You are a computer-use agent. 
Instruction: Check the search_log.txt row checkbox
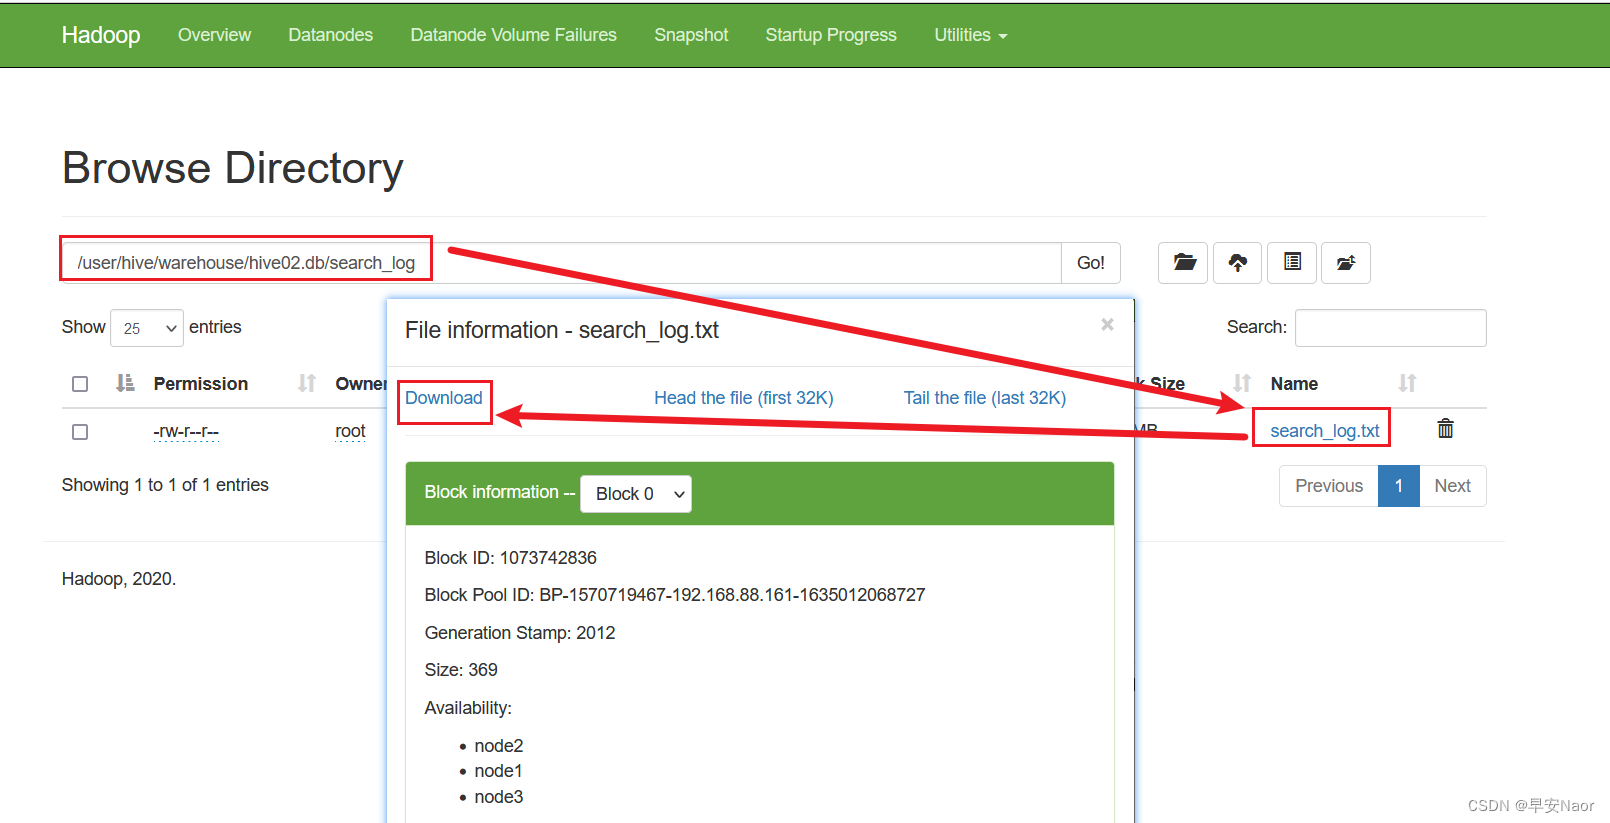(x=80, y=432)
